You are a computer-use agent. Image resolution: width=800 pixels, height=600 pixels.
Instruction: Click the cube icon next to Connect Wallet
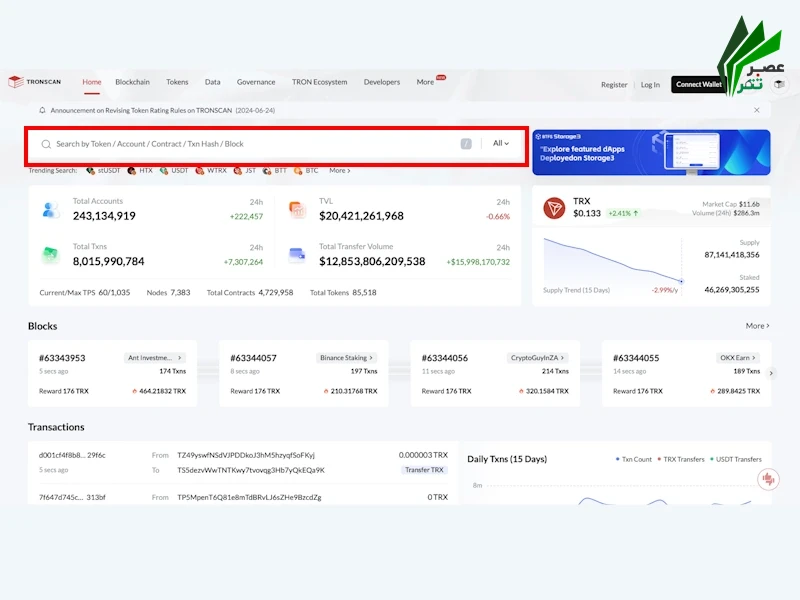779,84
